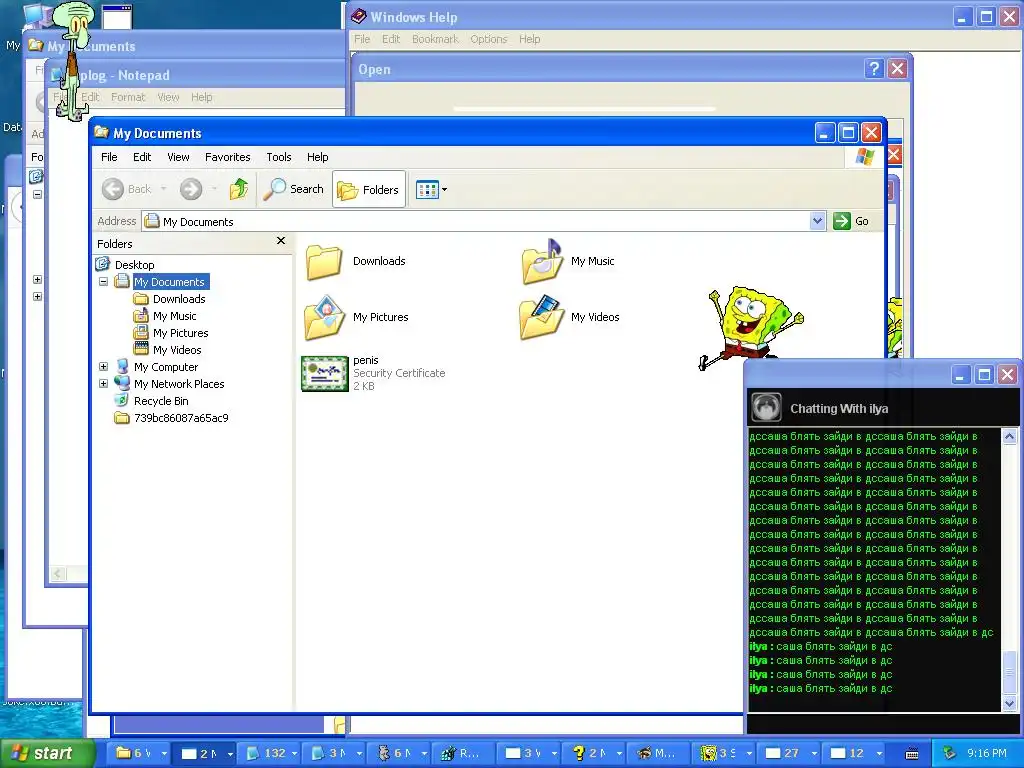Open the View menu in Notepad
The image size is (1024, 768).
pos(168,97)
